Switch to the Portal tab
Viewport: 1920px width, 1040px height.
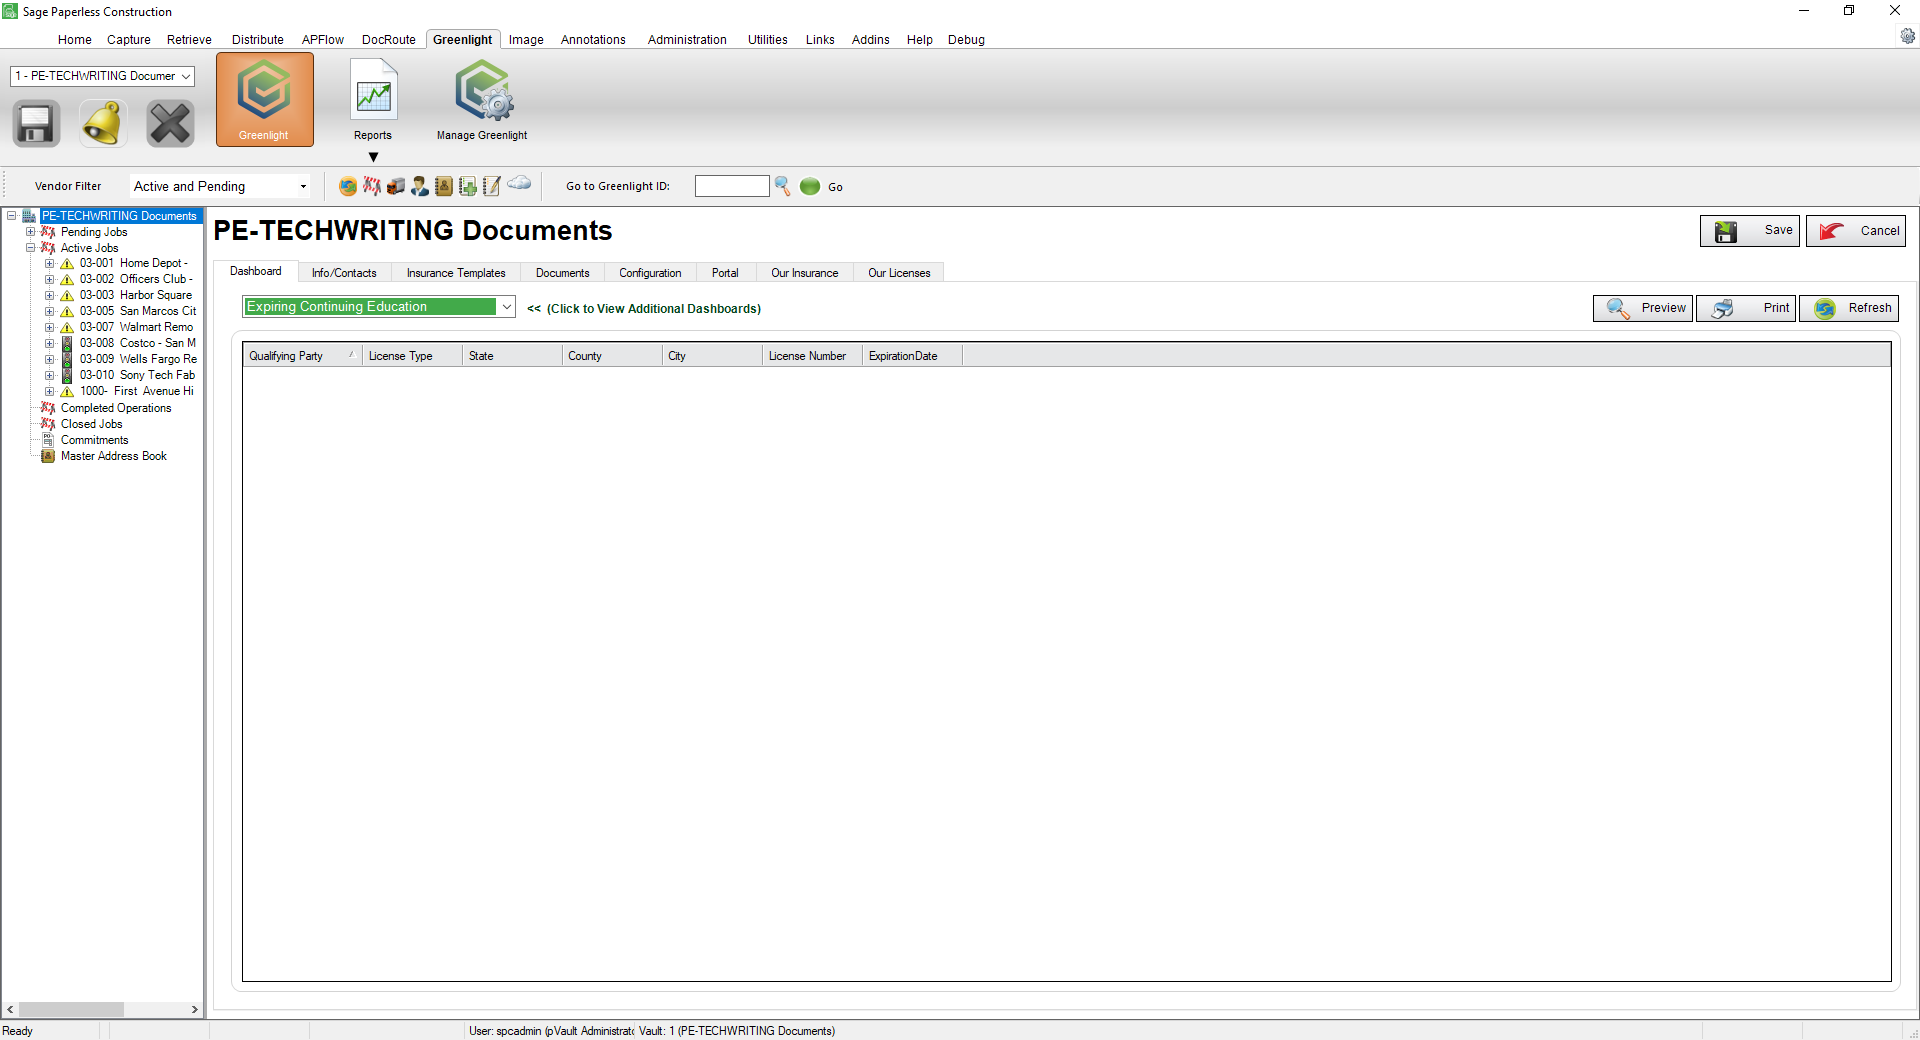725,273
